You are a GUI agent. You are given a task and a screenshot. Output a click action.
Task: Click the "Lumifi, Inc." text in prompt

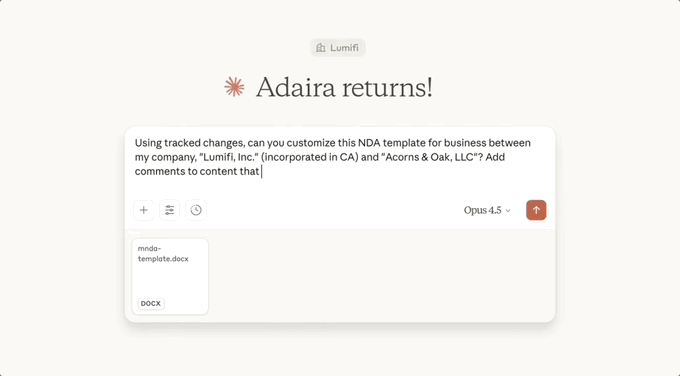click(229, 157)
